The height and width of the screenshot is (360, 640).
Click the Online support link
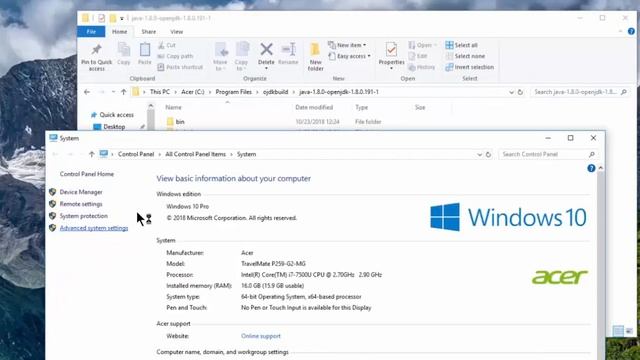click(260, 336)
